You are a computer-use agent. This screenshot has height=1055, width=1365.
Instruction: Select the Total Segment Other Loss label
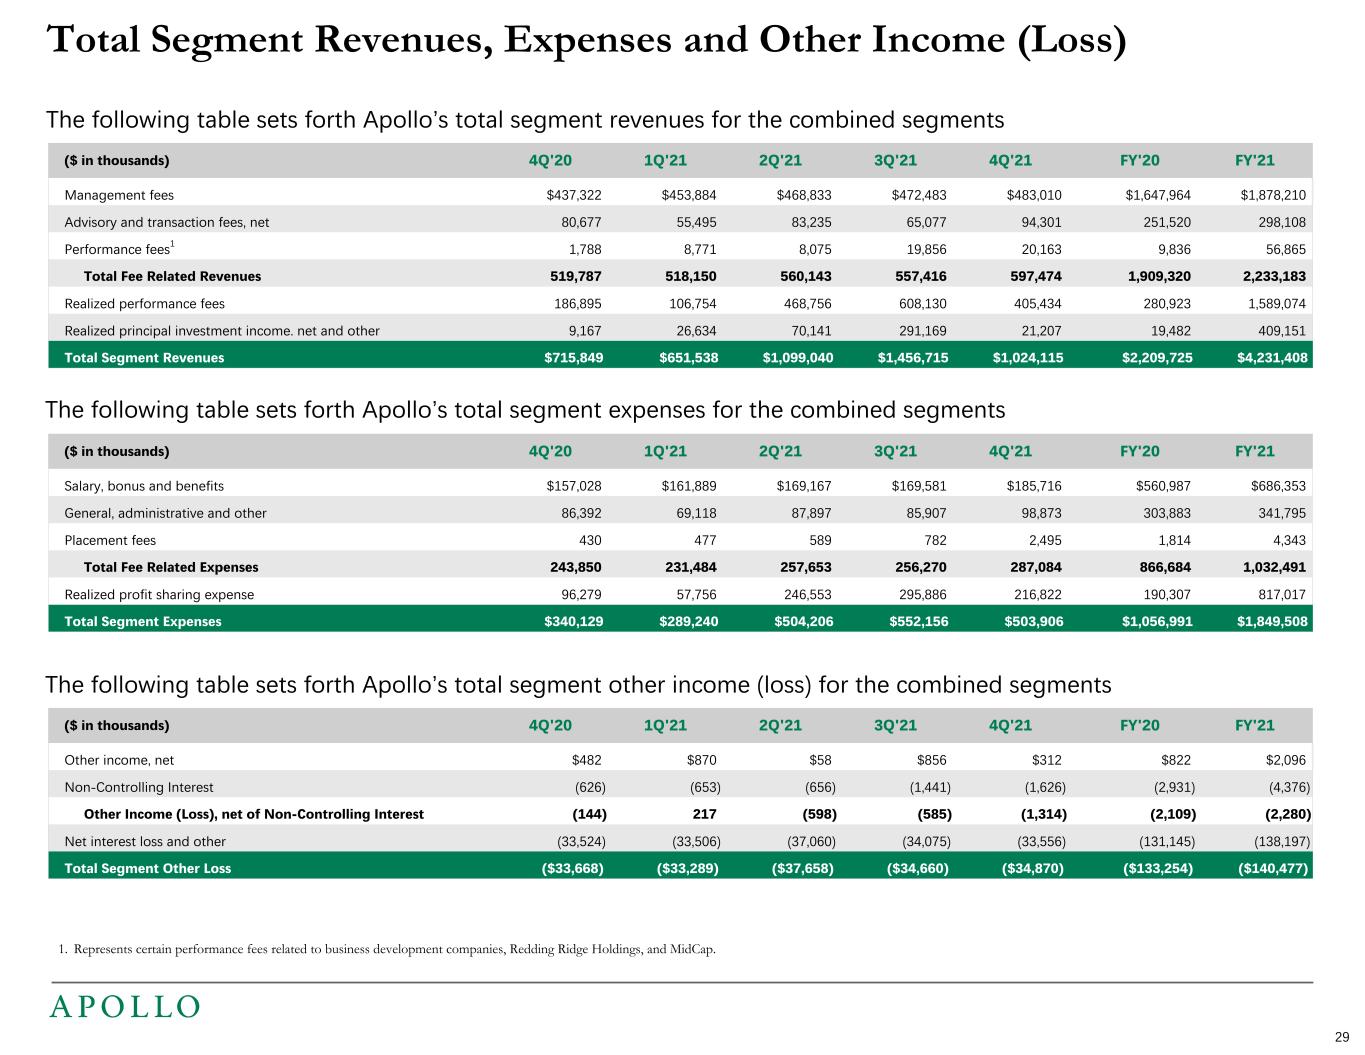[x=147, y=868]
